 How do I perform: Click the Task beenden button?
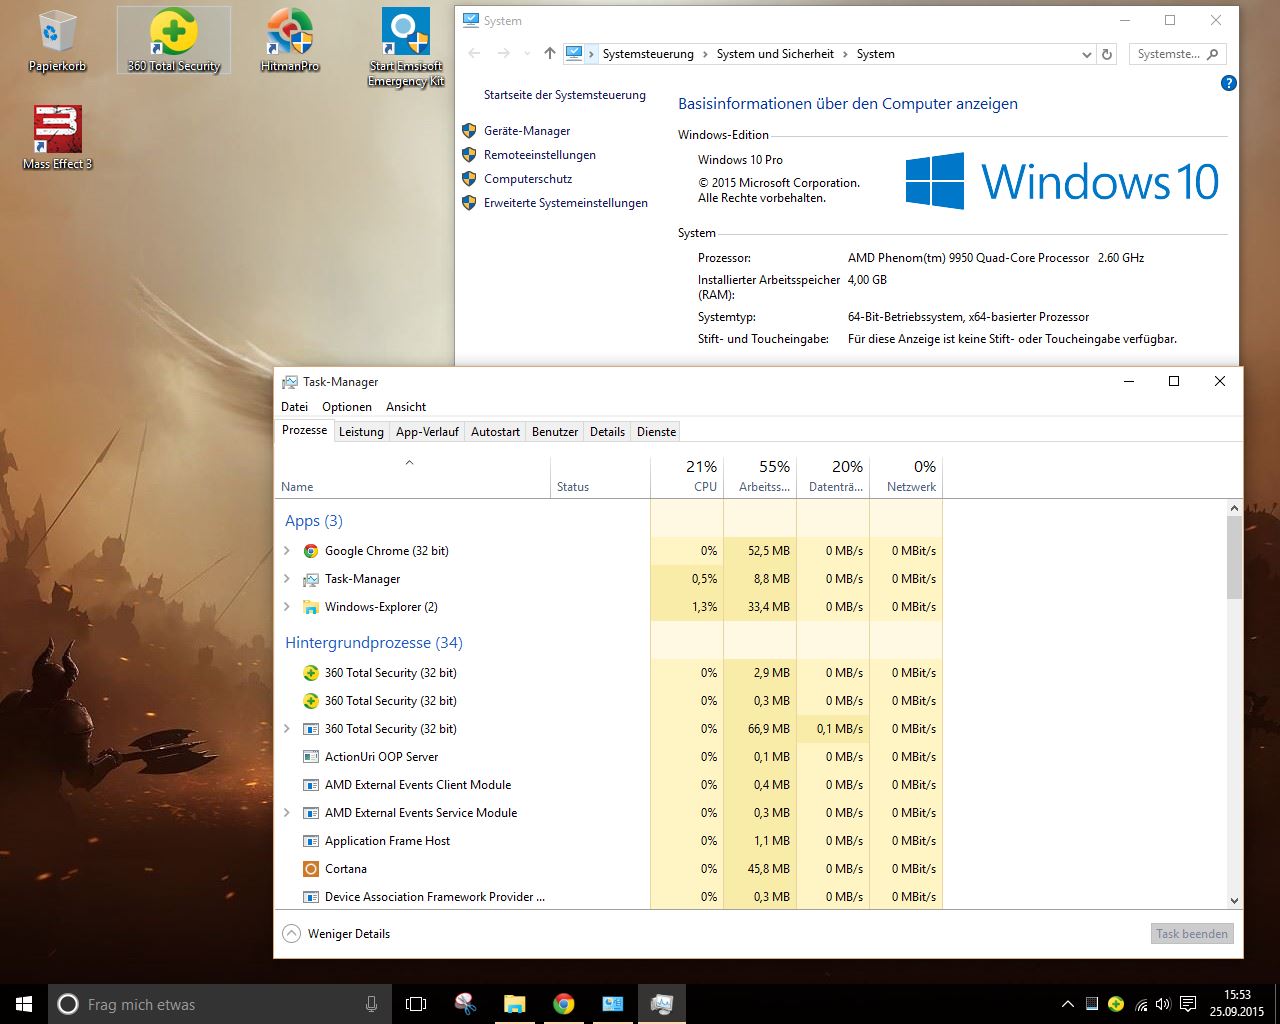(x=1191, y=934)
